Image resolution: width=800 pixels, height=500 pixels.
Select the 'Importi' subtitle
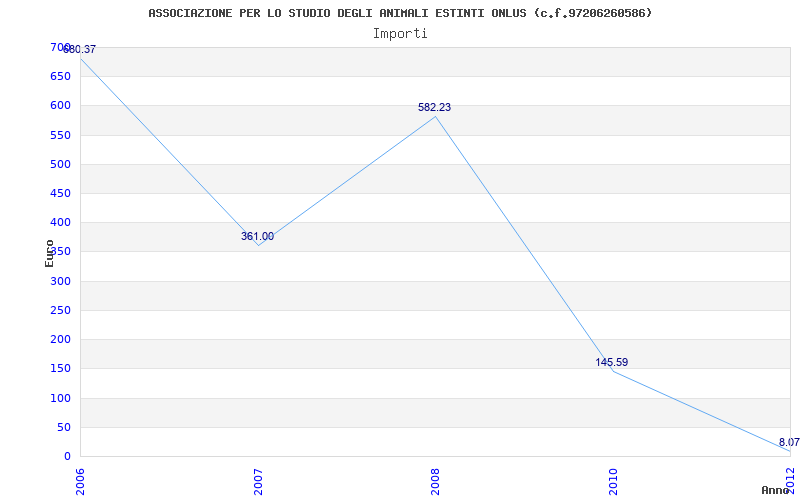(400, 34)
